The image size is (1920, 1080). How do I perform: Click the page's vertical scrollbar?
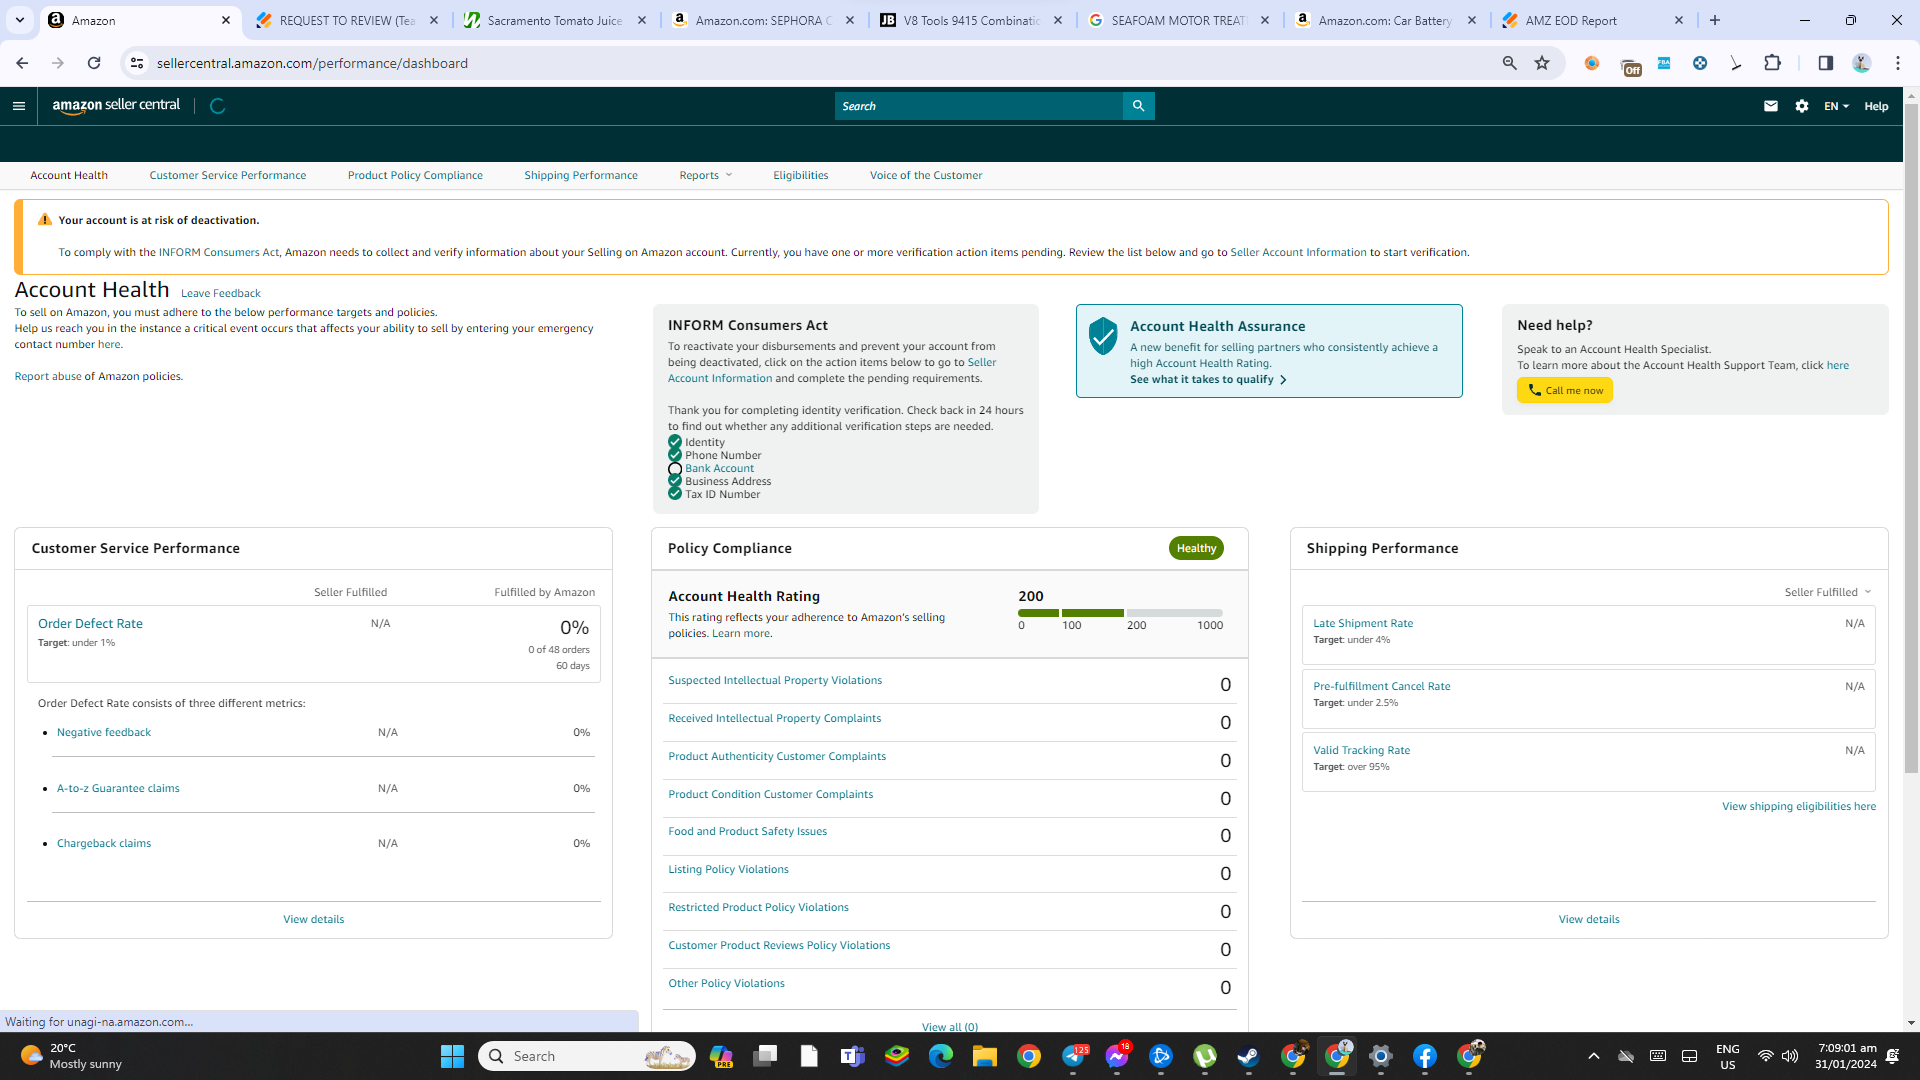(x=1911, y=440)
